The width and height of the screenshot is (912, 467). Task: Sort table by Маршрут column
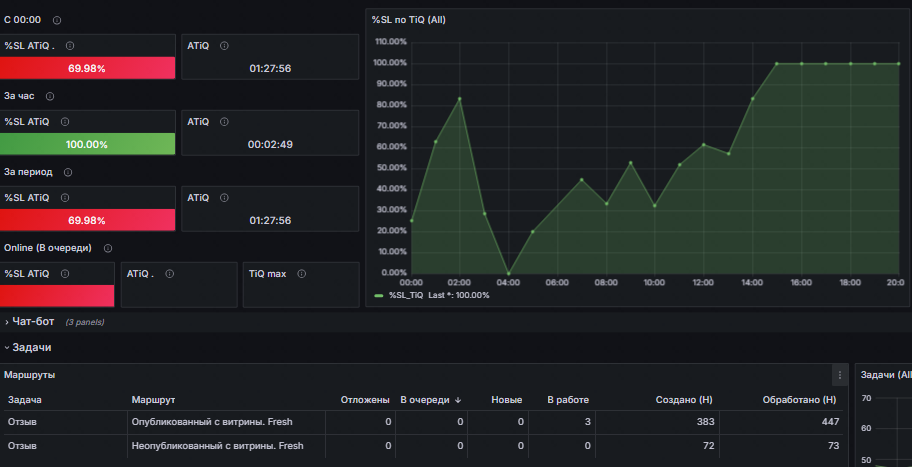[x=154, y=400]
